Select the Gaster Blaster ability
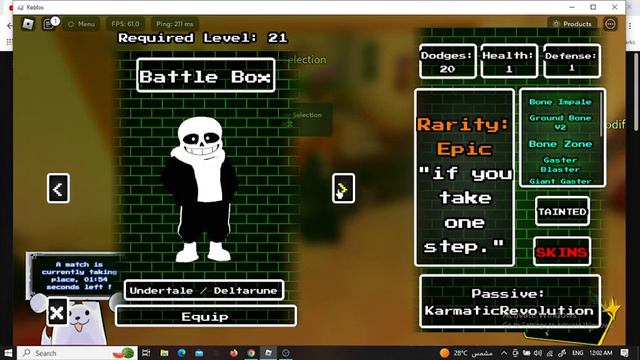The image size is (640, 360). pyautogui.click(x=560, y=165)
